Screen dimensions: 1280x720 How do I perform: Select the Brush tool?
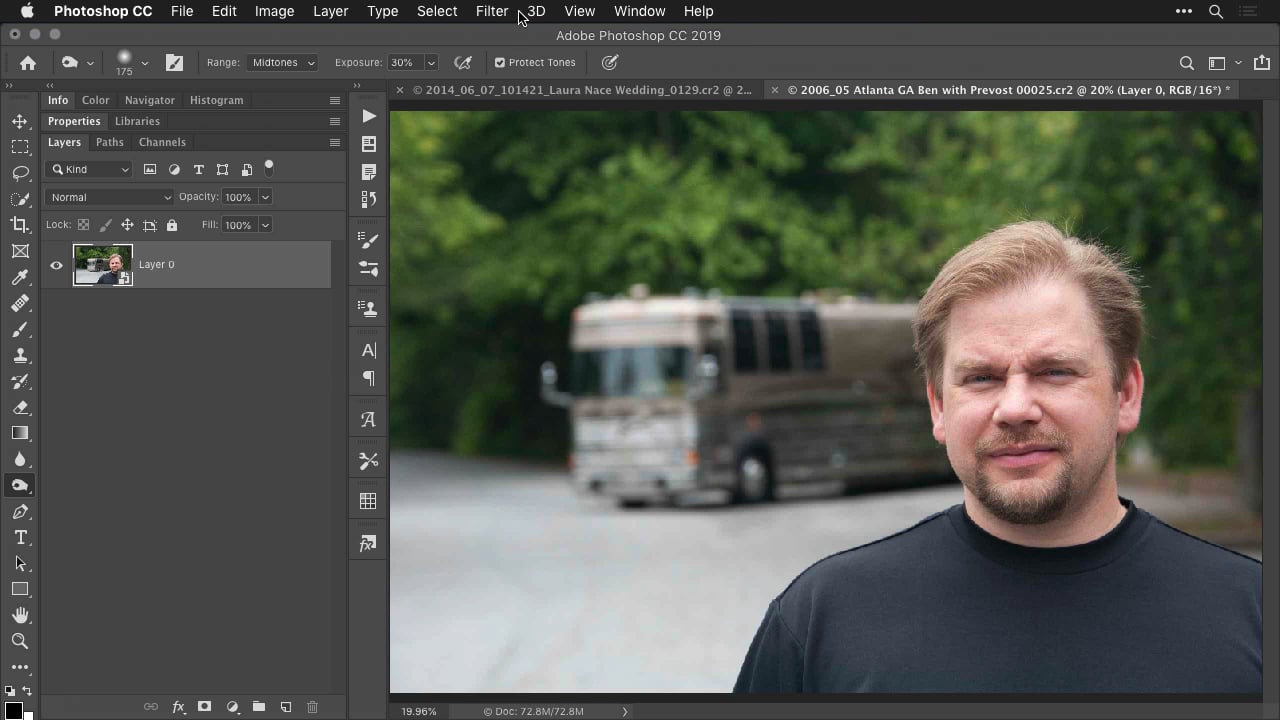[x=20, y=329]
